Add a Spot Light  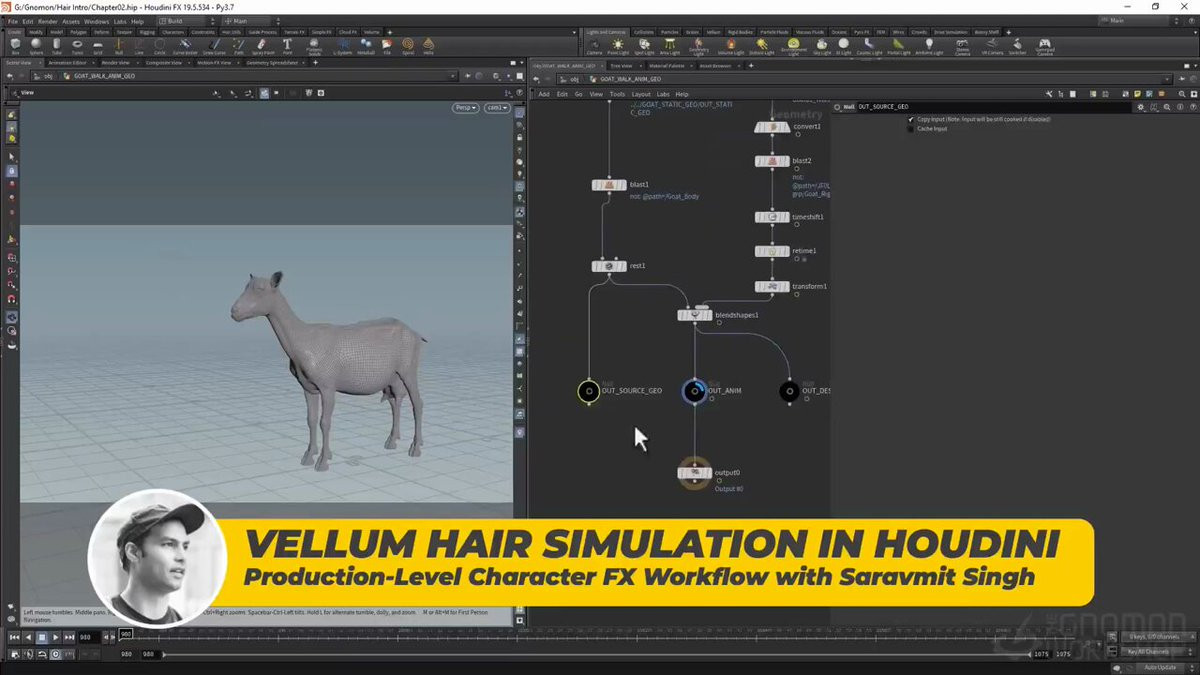644,46
